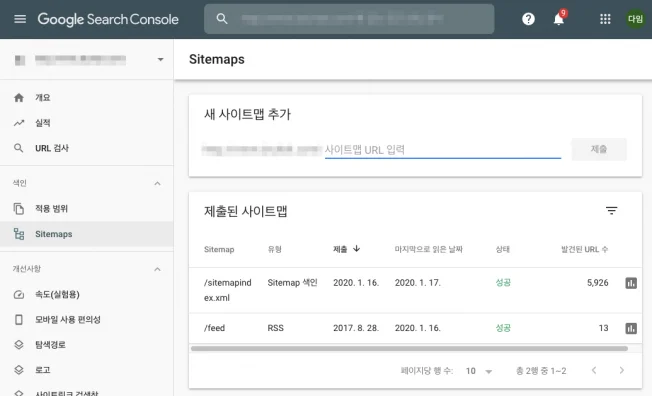Click the layers icon beside 로고
This screenshot has width=652, height=396.
pyautogui.click(x=19, y=370)
